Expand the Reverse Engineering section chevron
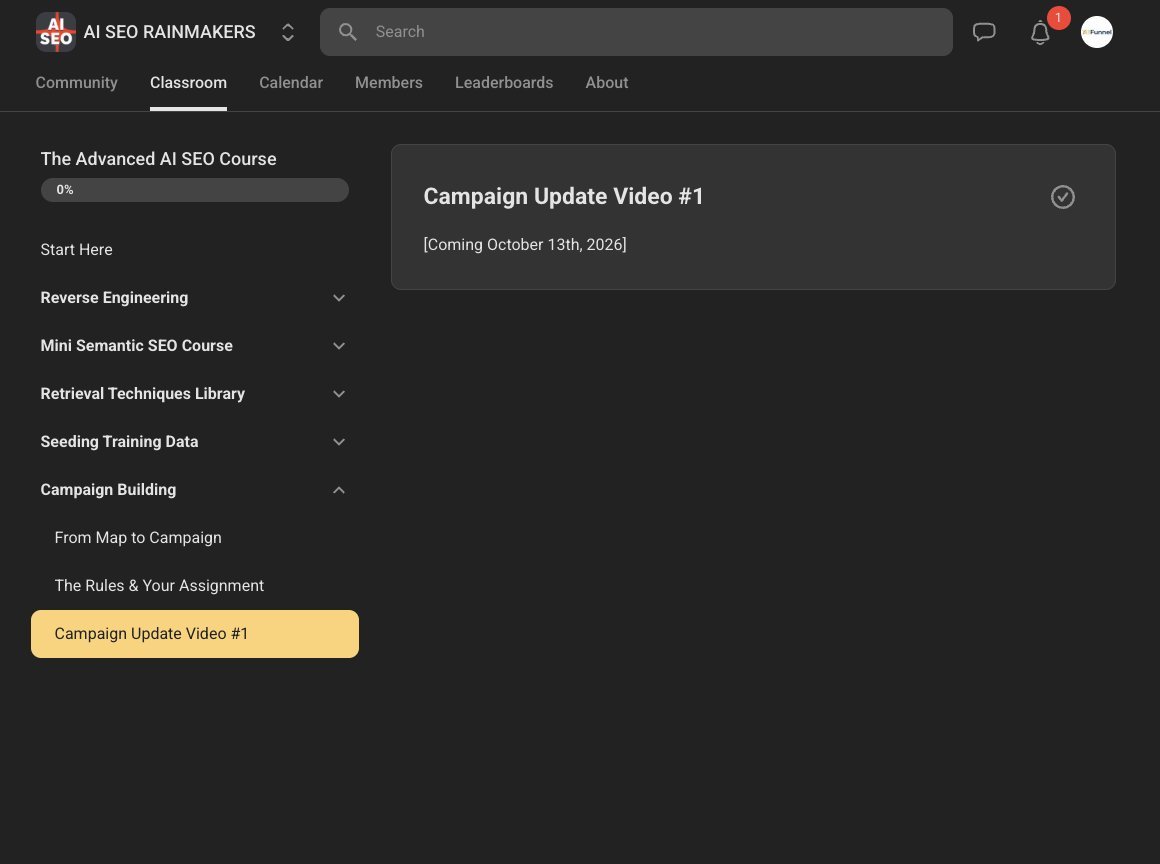 [339, 298]
